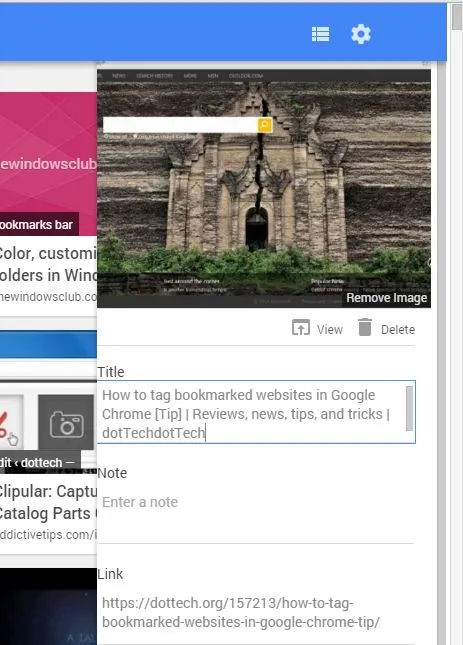Viewport: 463px width, 645px height.
Task: Switch to list view icon in header
Action: (320, 34)
